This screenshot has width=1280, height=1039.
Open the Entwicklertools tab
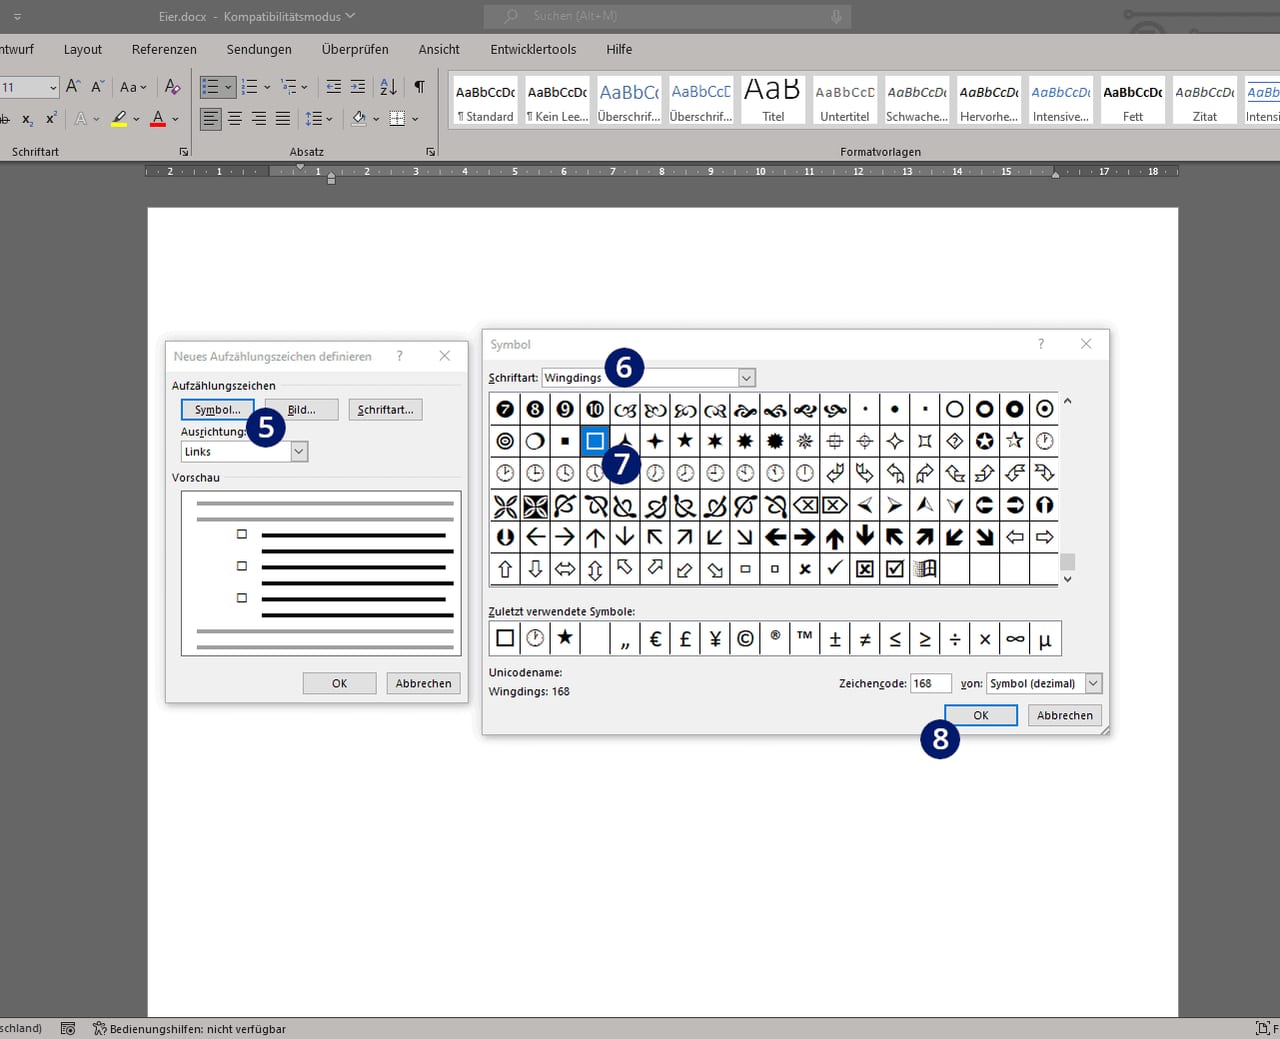coord(533,49)
